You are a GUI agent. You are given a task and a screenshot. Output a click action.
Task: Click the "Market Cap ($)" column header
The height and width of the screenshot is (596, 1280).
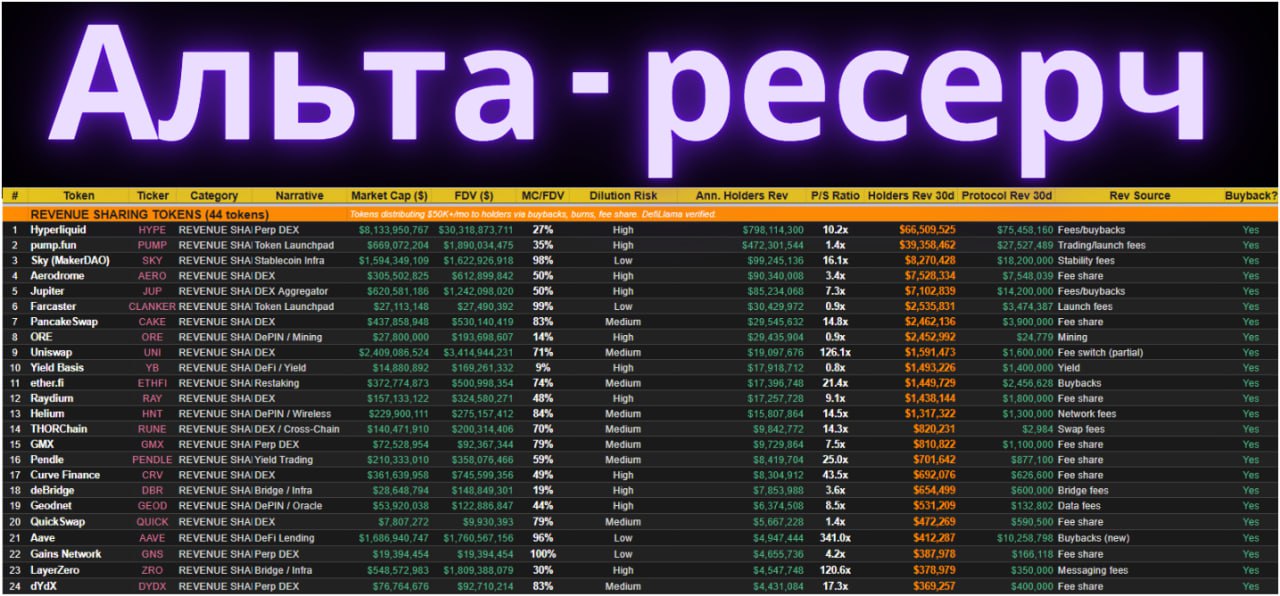point(390,196)
